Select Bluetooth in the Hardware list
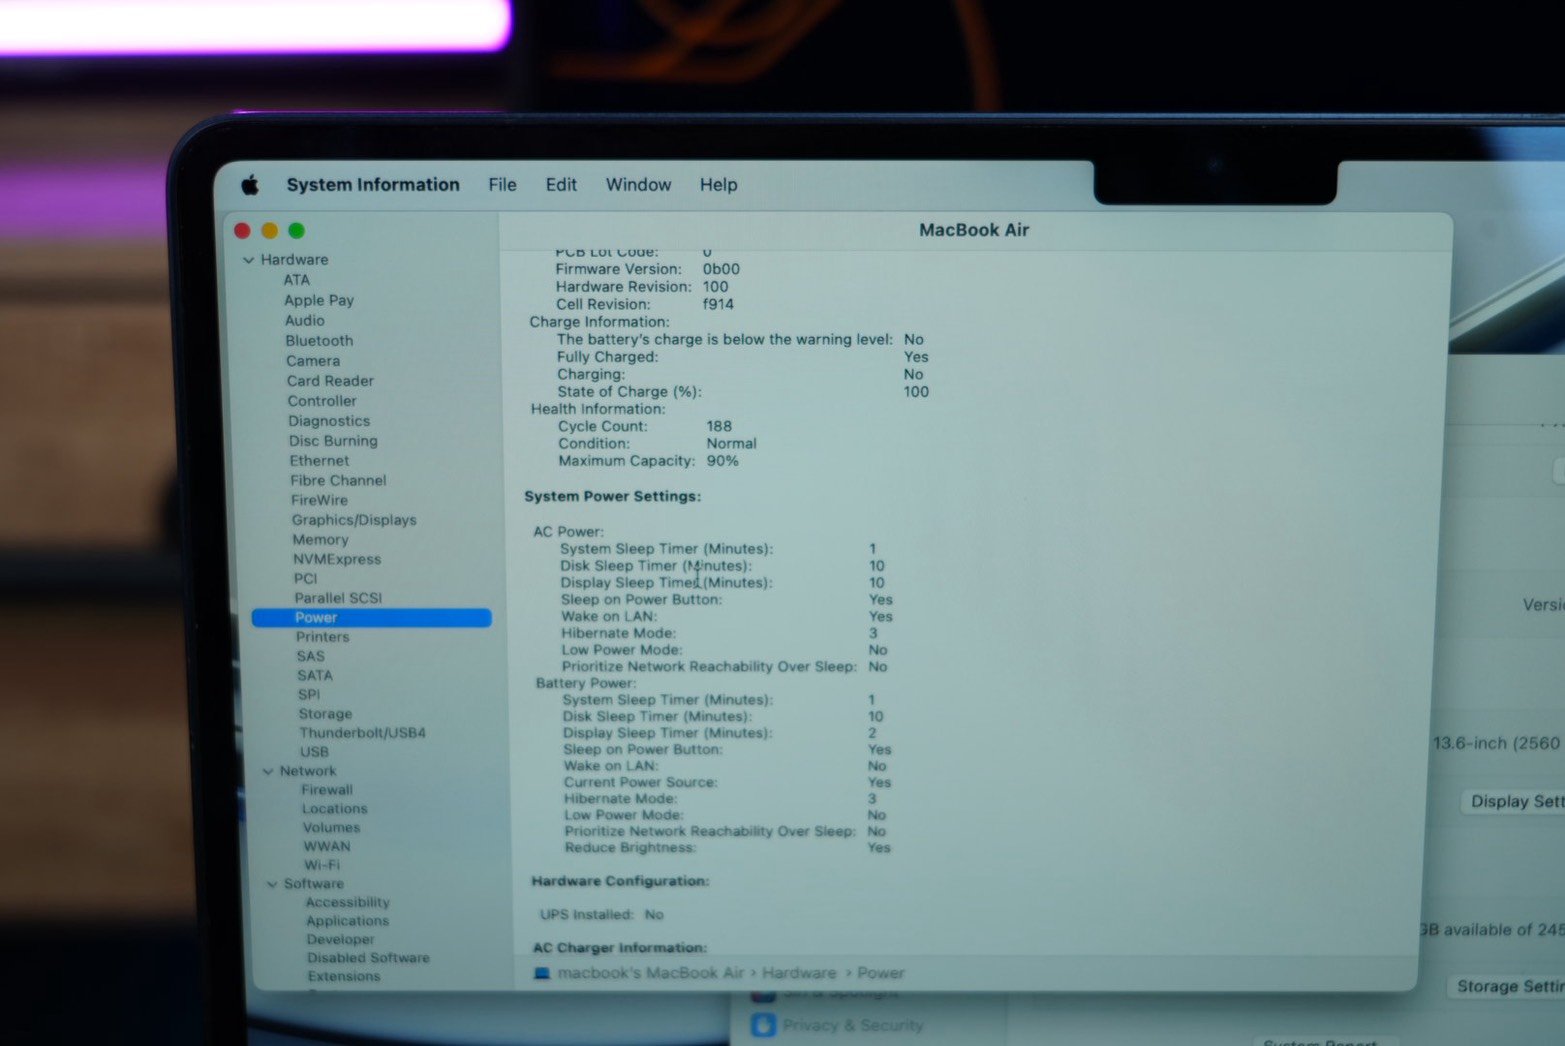The image size is (1565, 1046). pos(319,341)
